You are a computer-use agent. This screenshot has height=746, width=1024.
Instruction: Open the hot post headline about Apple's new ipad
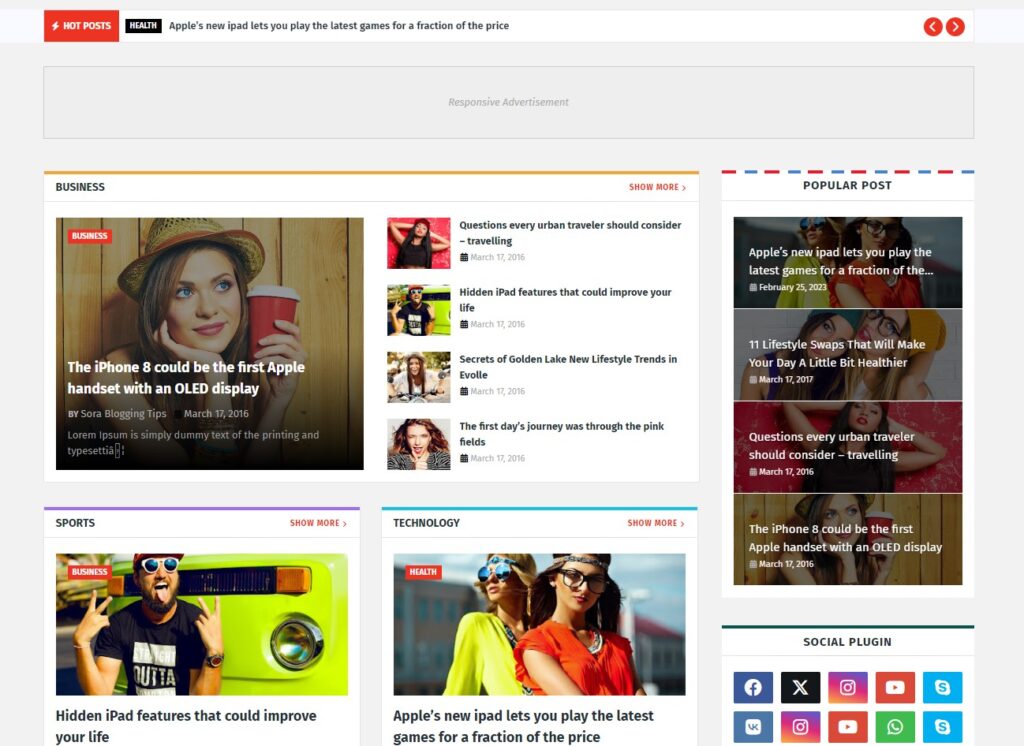[x=338, y=26]
